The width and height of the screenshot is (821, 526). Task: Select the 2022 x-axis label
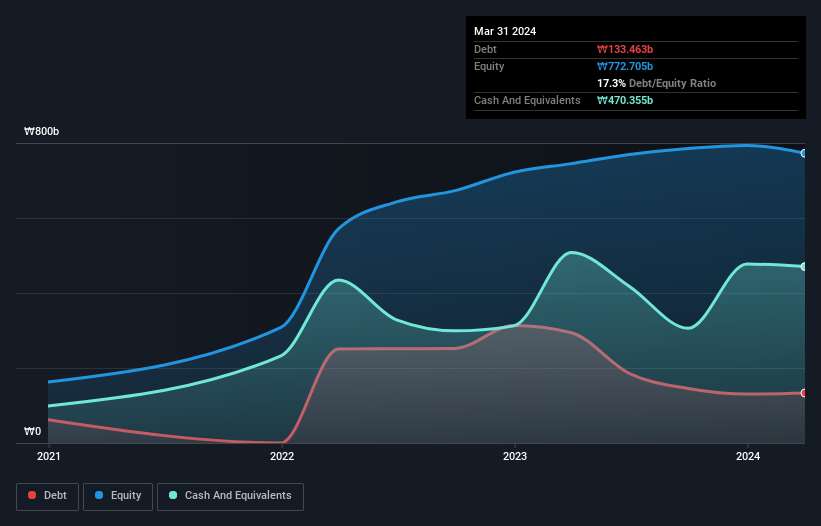(282, 456)
